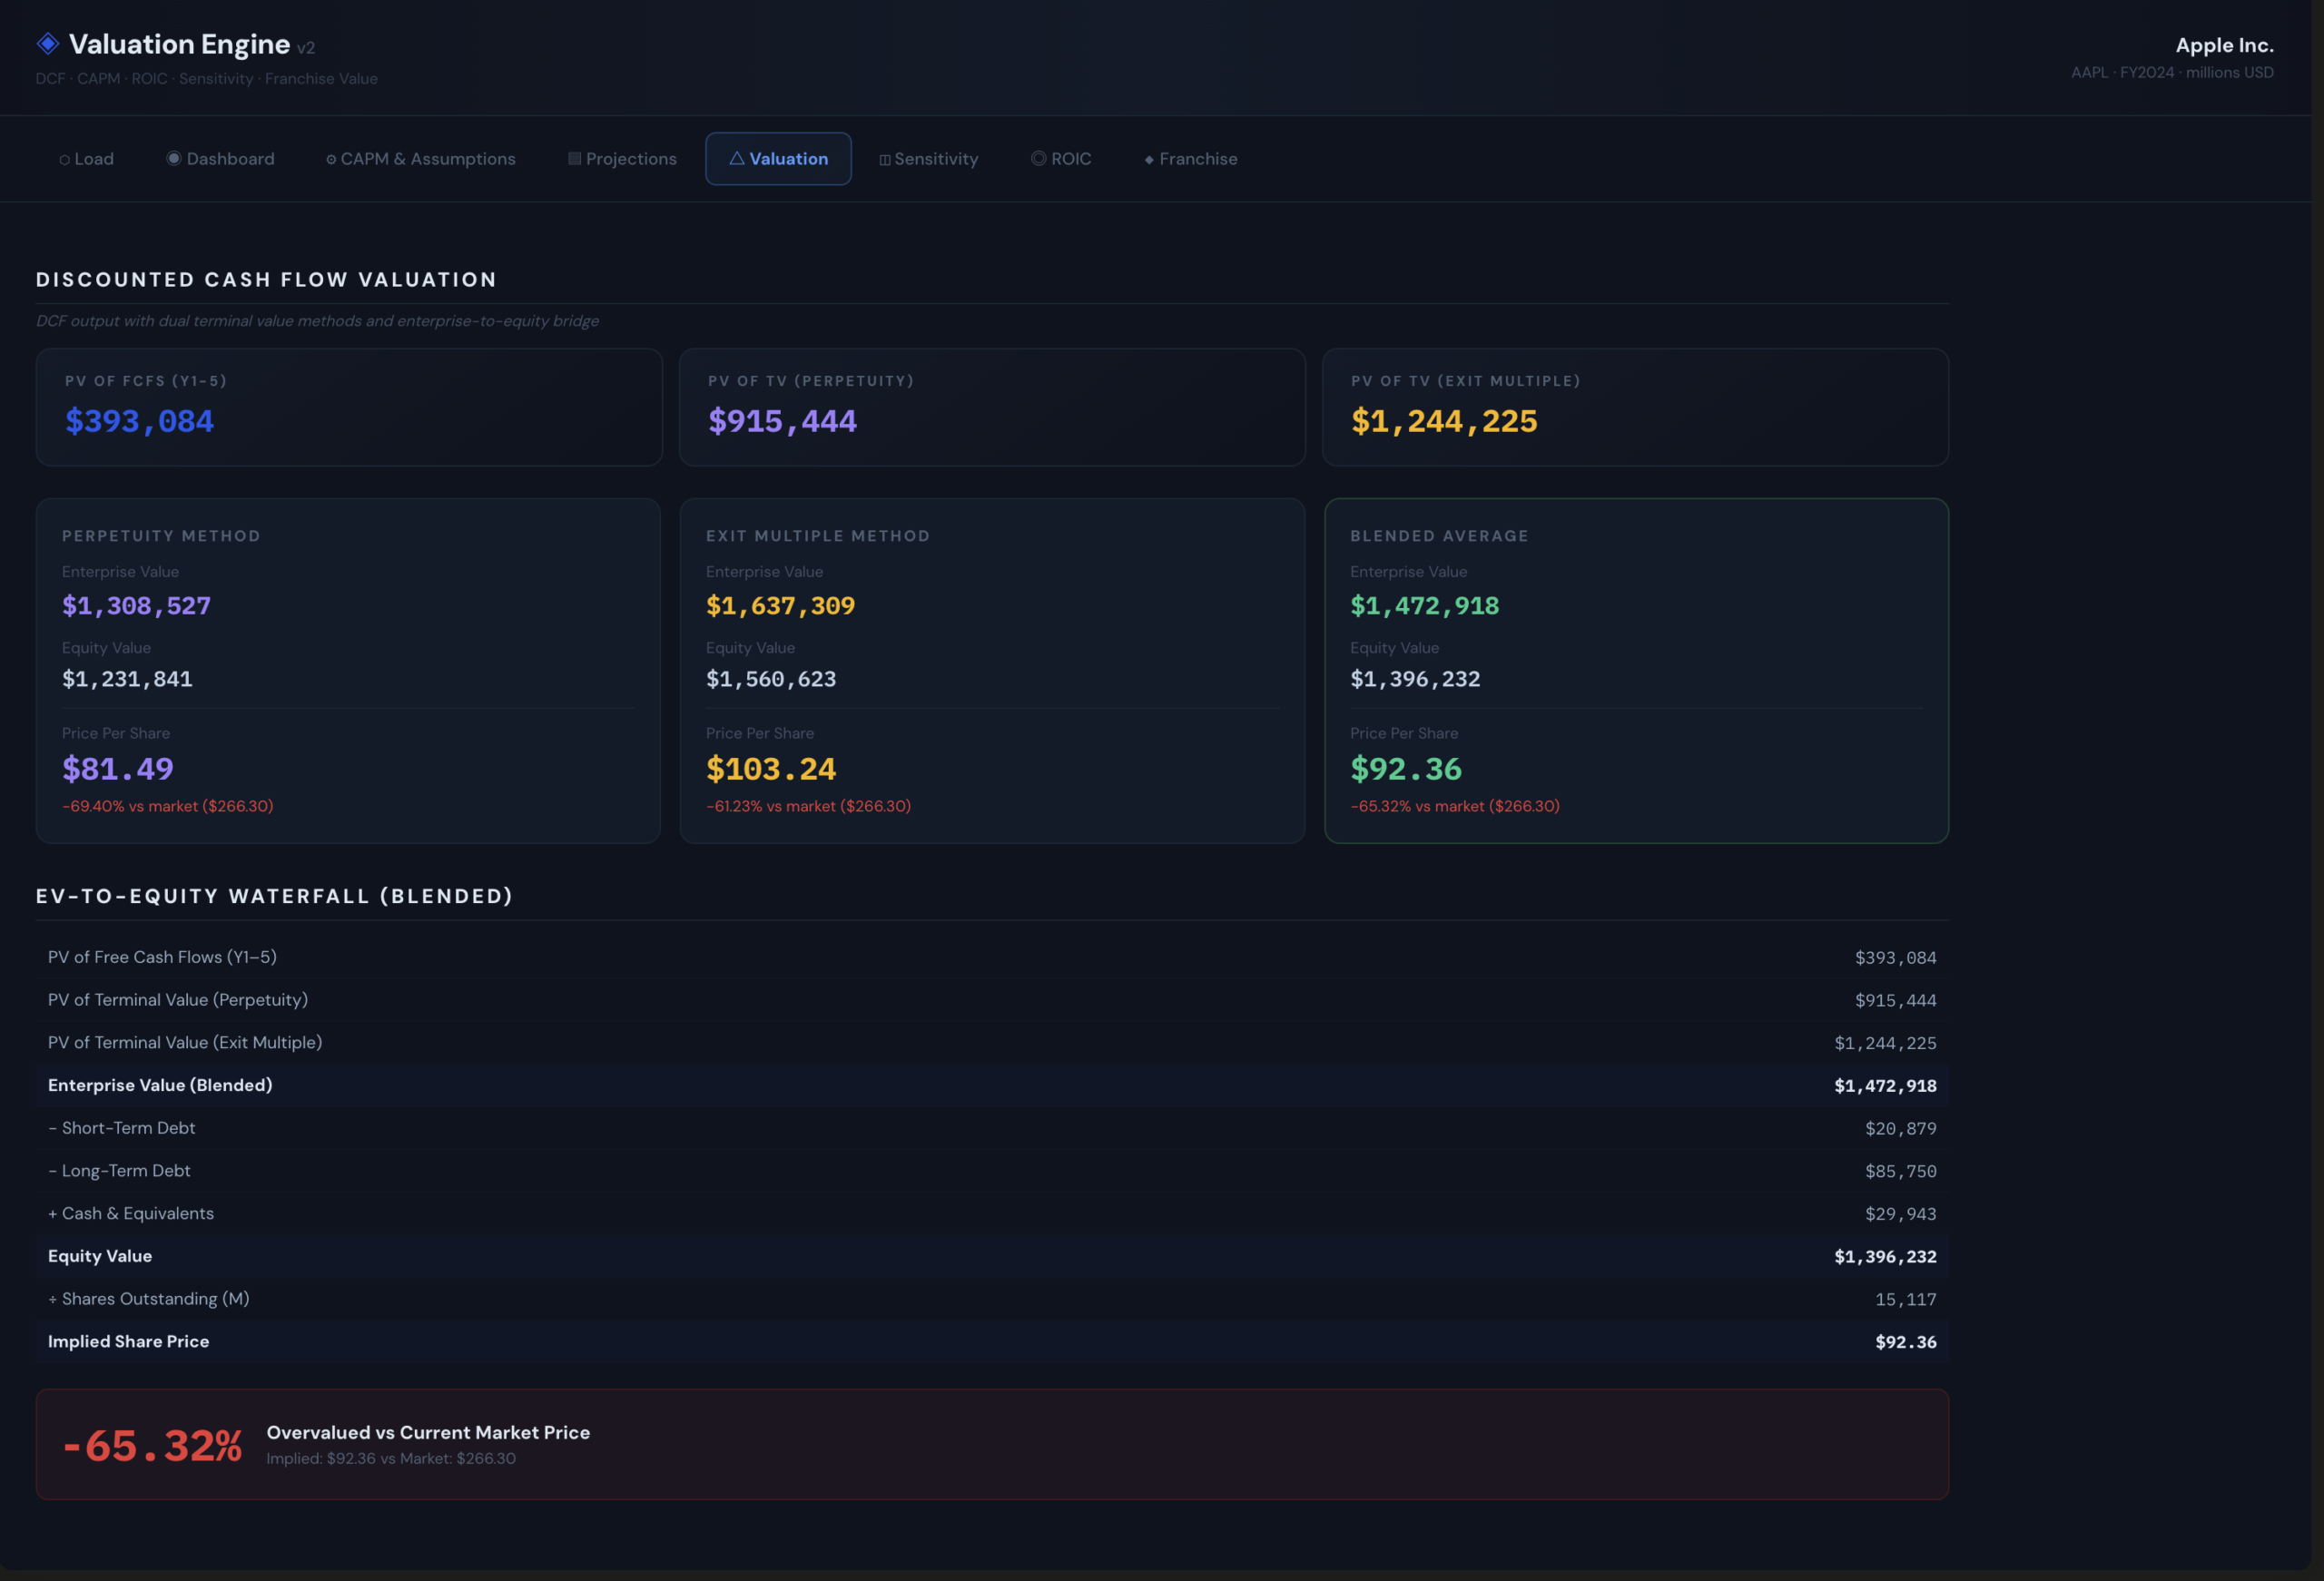Click the filled circle Dashboard icon
The image size is (2324, 1581).
coord(173,158)
